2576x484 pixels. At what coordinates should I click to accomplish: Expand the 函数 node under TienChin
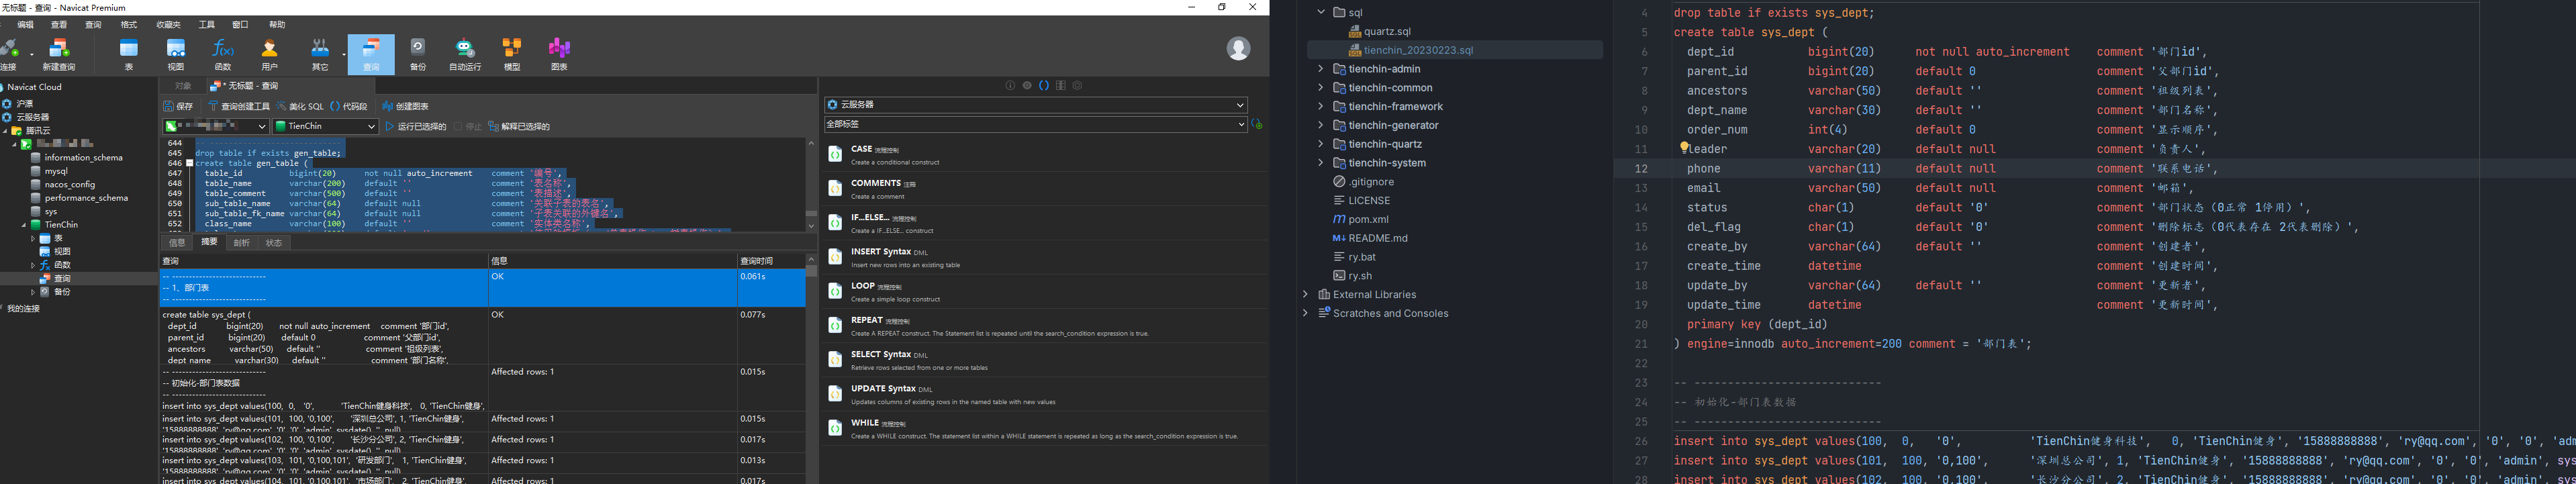pyautogui.click(x=33, y=265)
